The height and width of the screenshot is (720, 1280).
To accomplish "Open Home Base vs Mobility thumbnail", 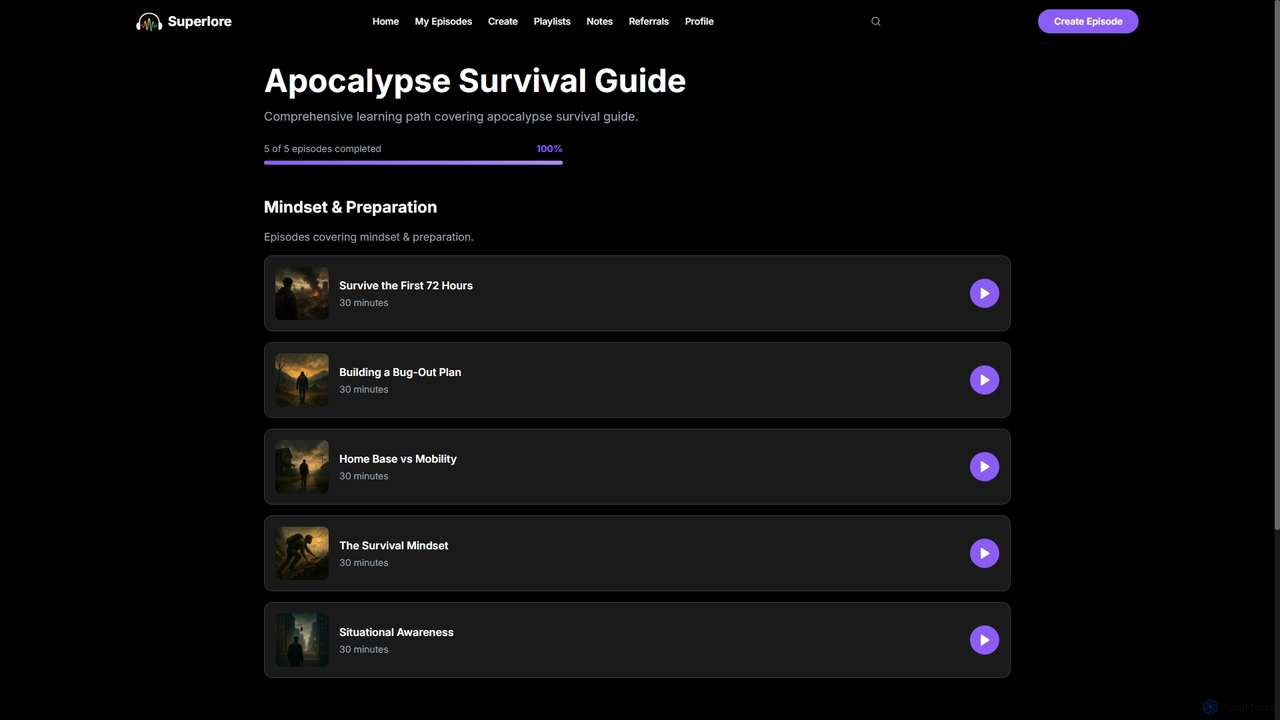I will tap(302, 467).
